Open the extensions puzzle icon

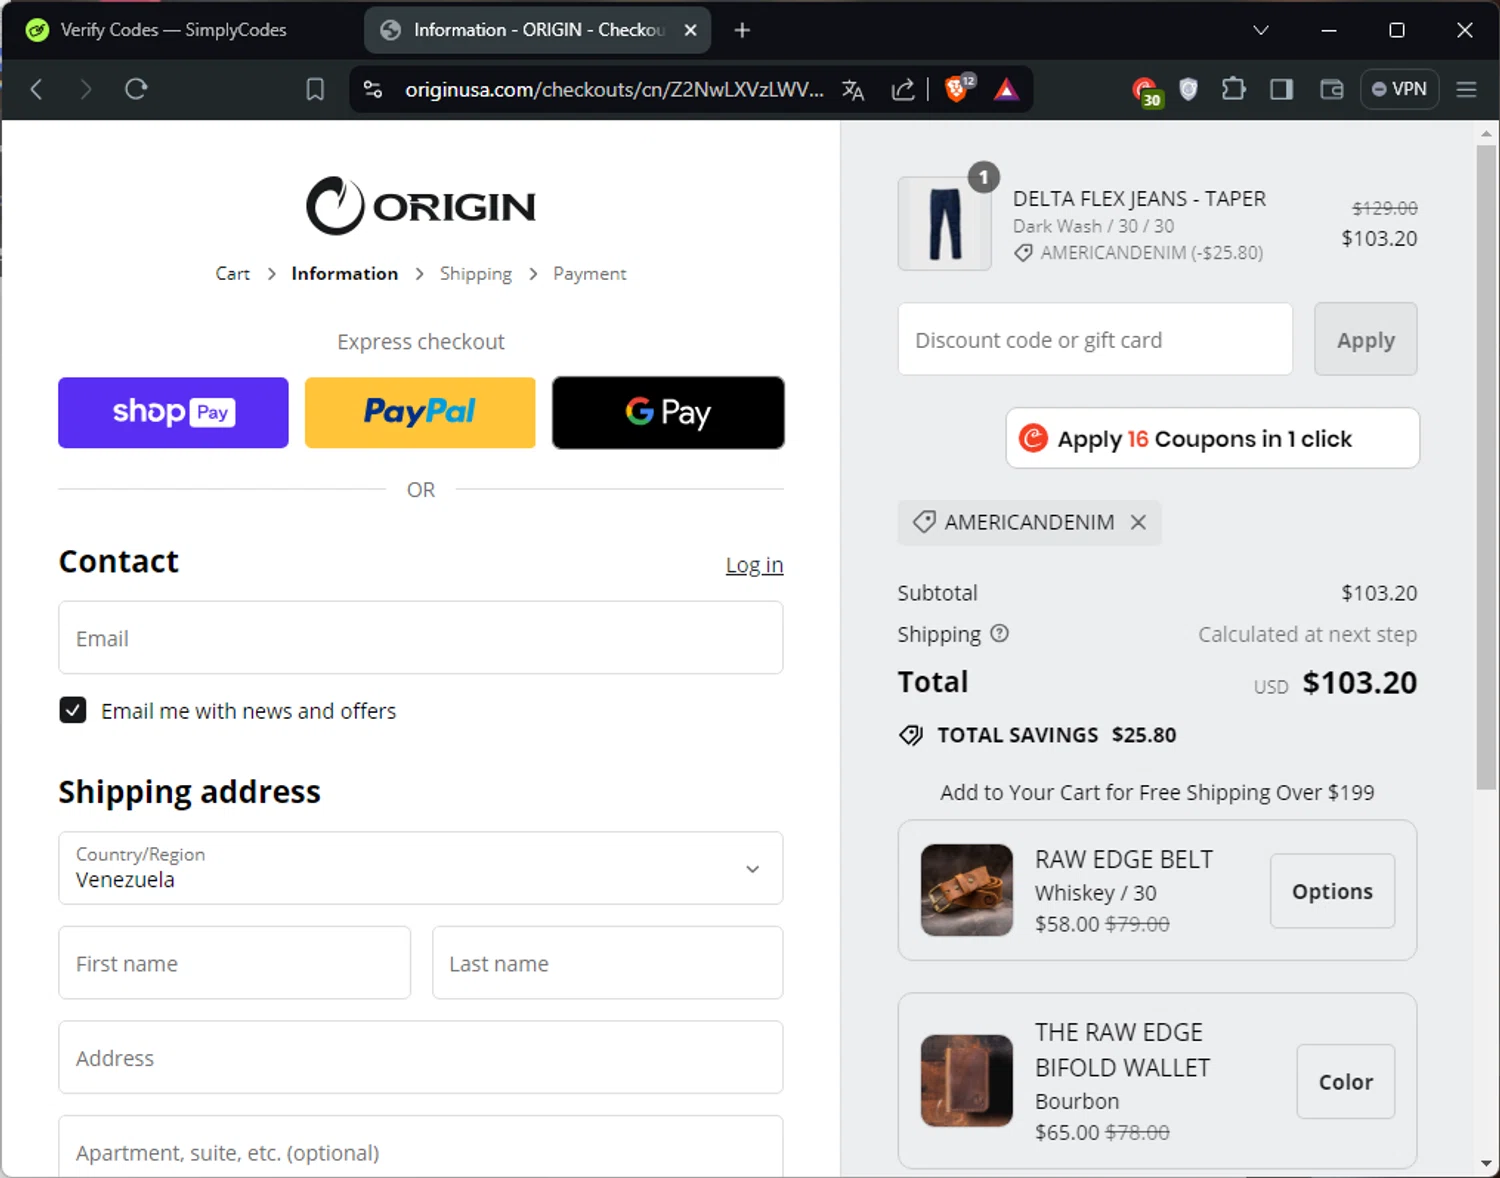click(1234, 90)
